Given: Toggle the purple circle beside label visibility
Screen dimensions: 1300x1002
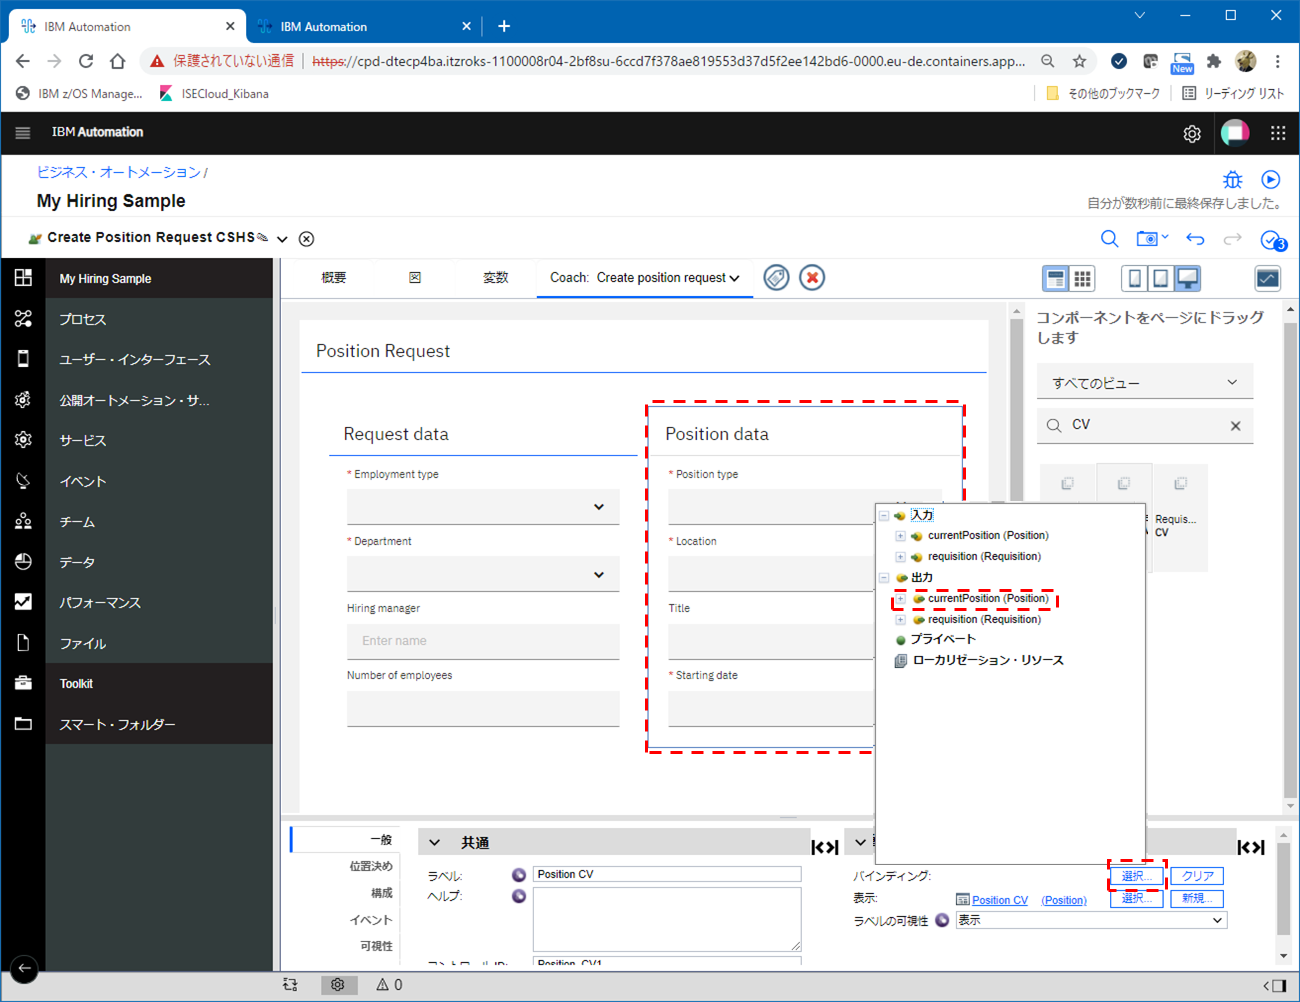Looking at the screenshot, I should coord(942,920).
